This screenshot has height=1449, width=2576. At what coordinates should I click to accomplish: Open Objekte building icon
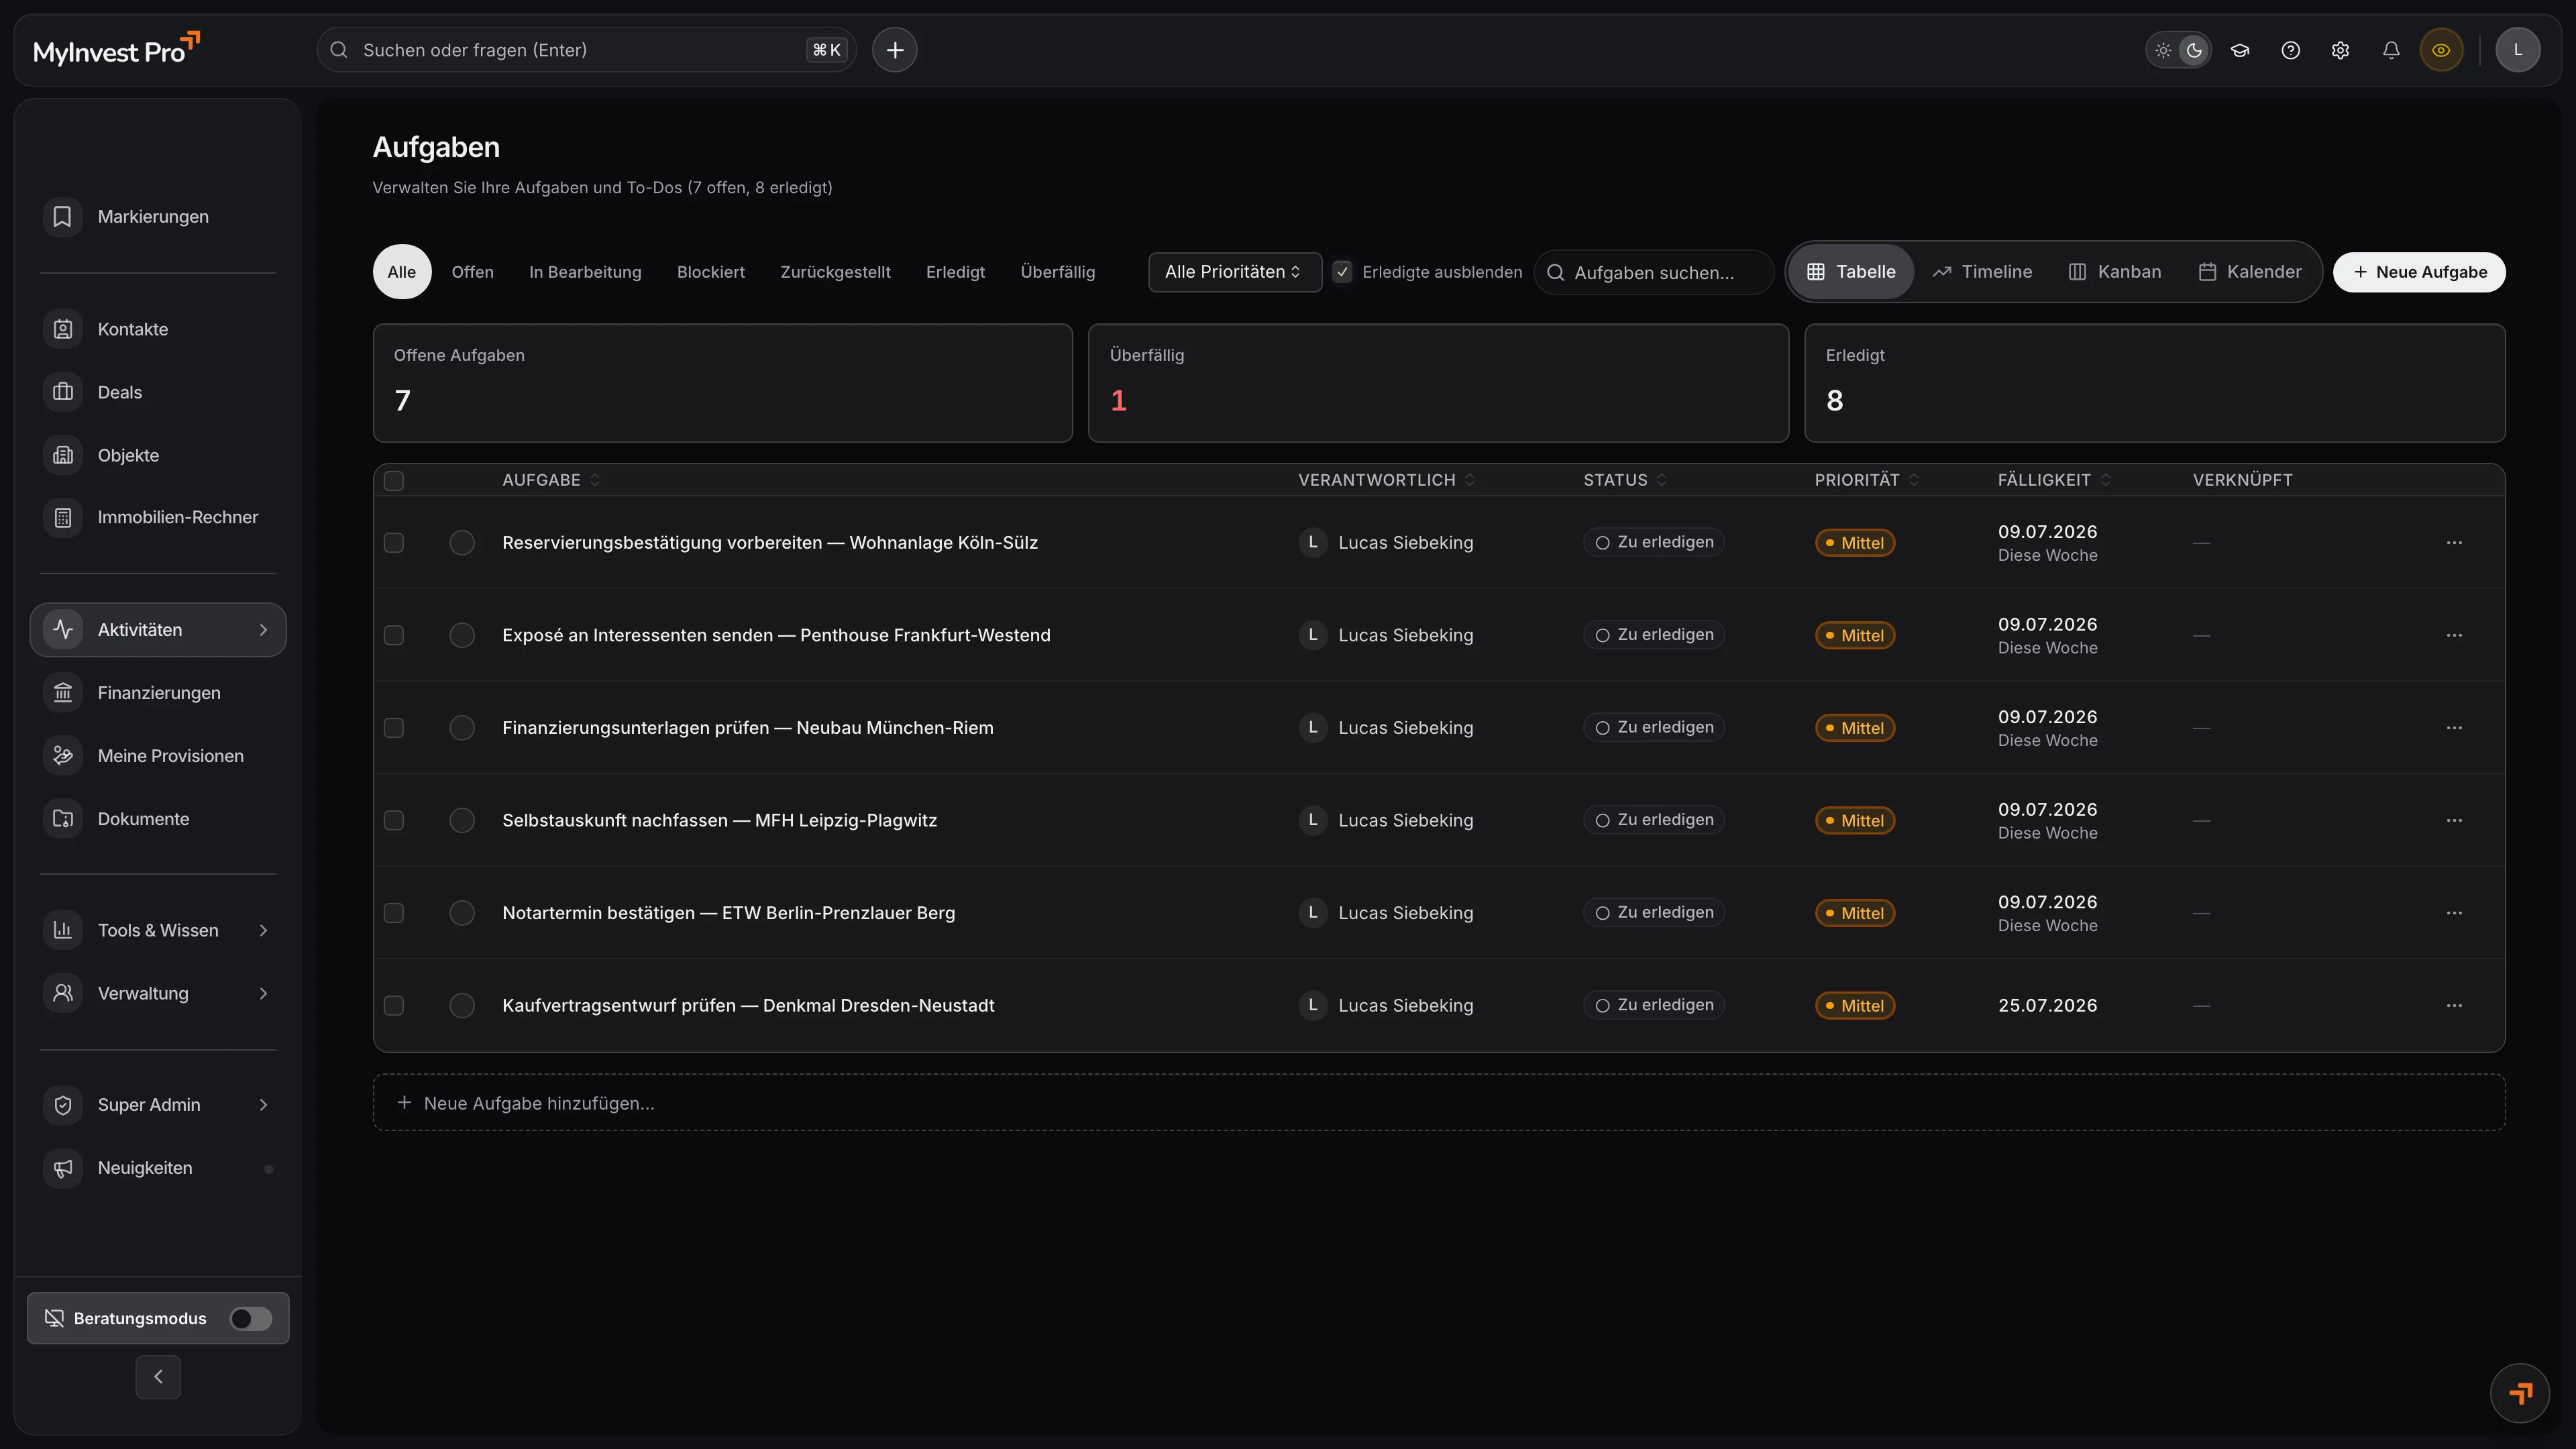[x=62, y=455]
